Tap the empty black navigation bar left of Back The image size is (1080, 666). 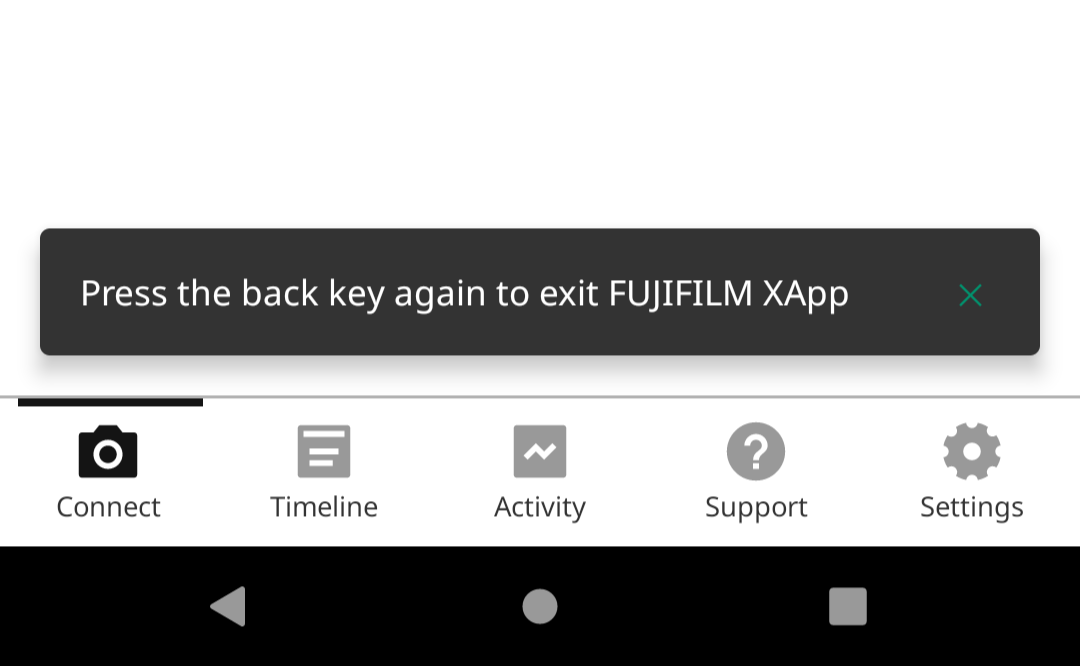coord(103,606)
